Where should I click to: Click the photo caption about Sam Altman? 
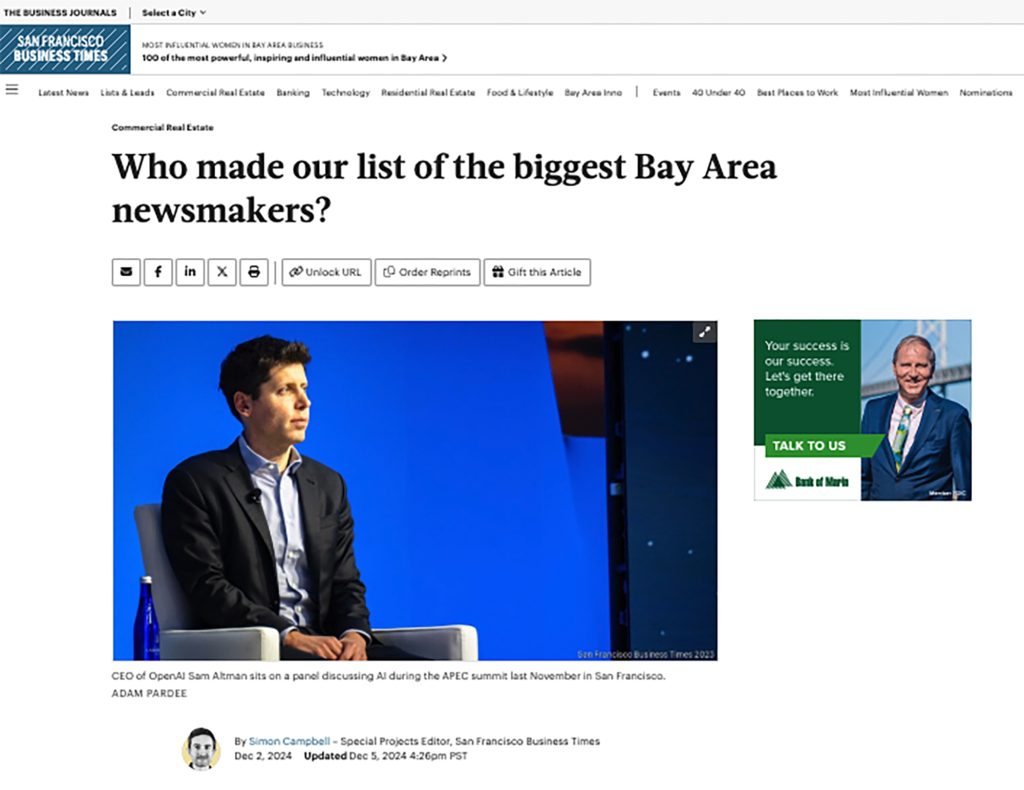[389, 676]
